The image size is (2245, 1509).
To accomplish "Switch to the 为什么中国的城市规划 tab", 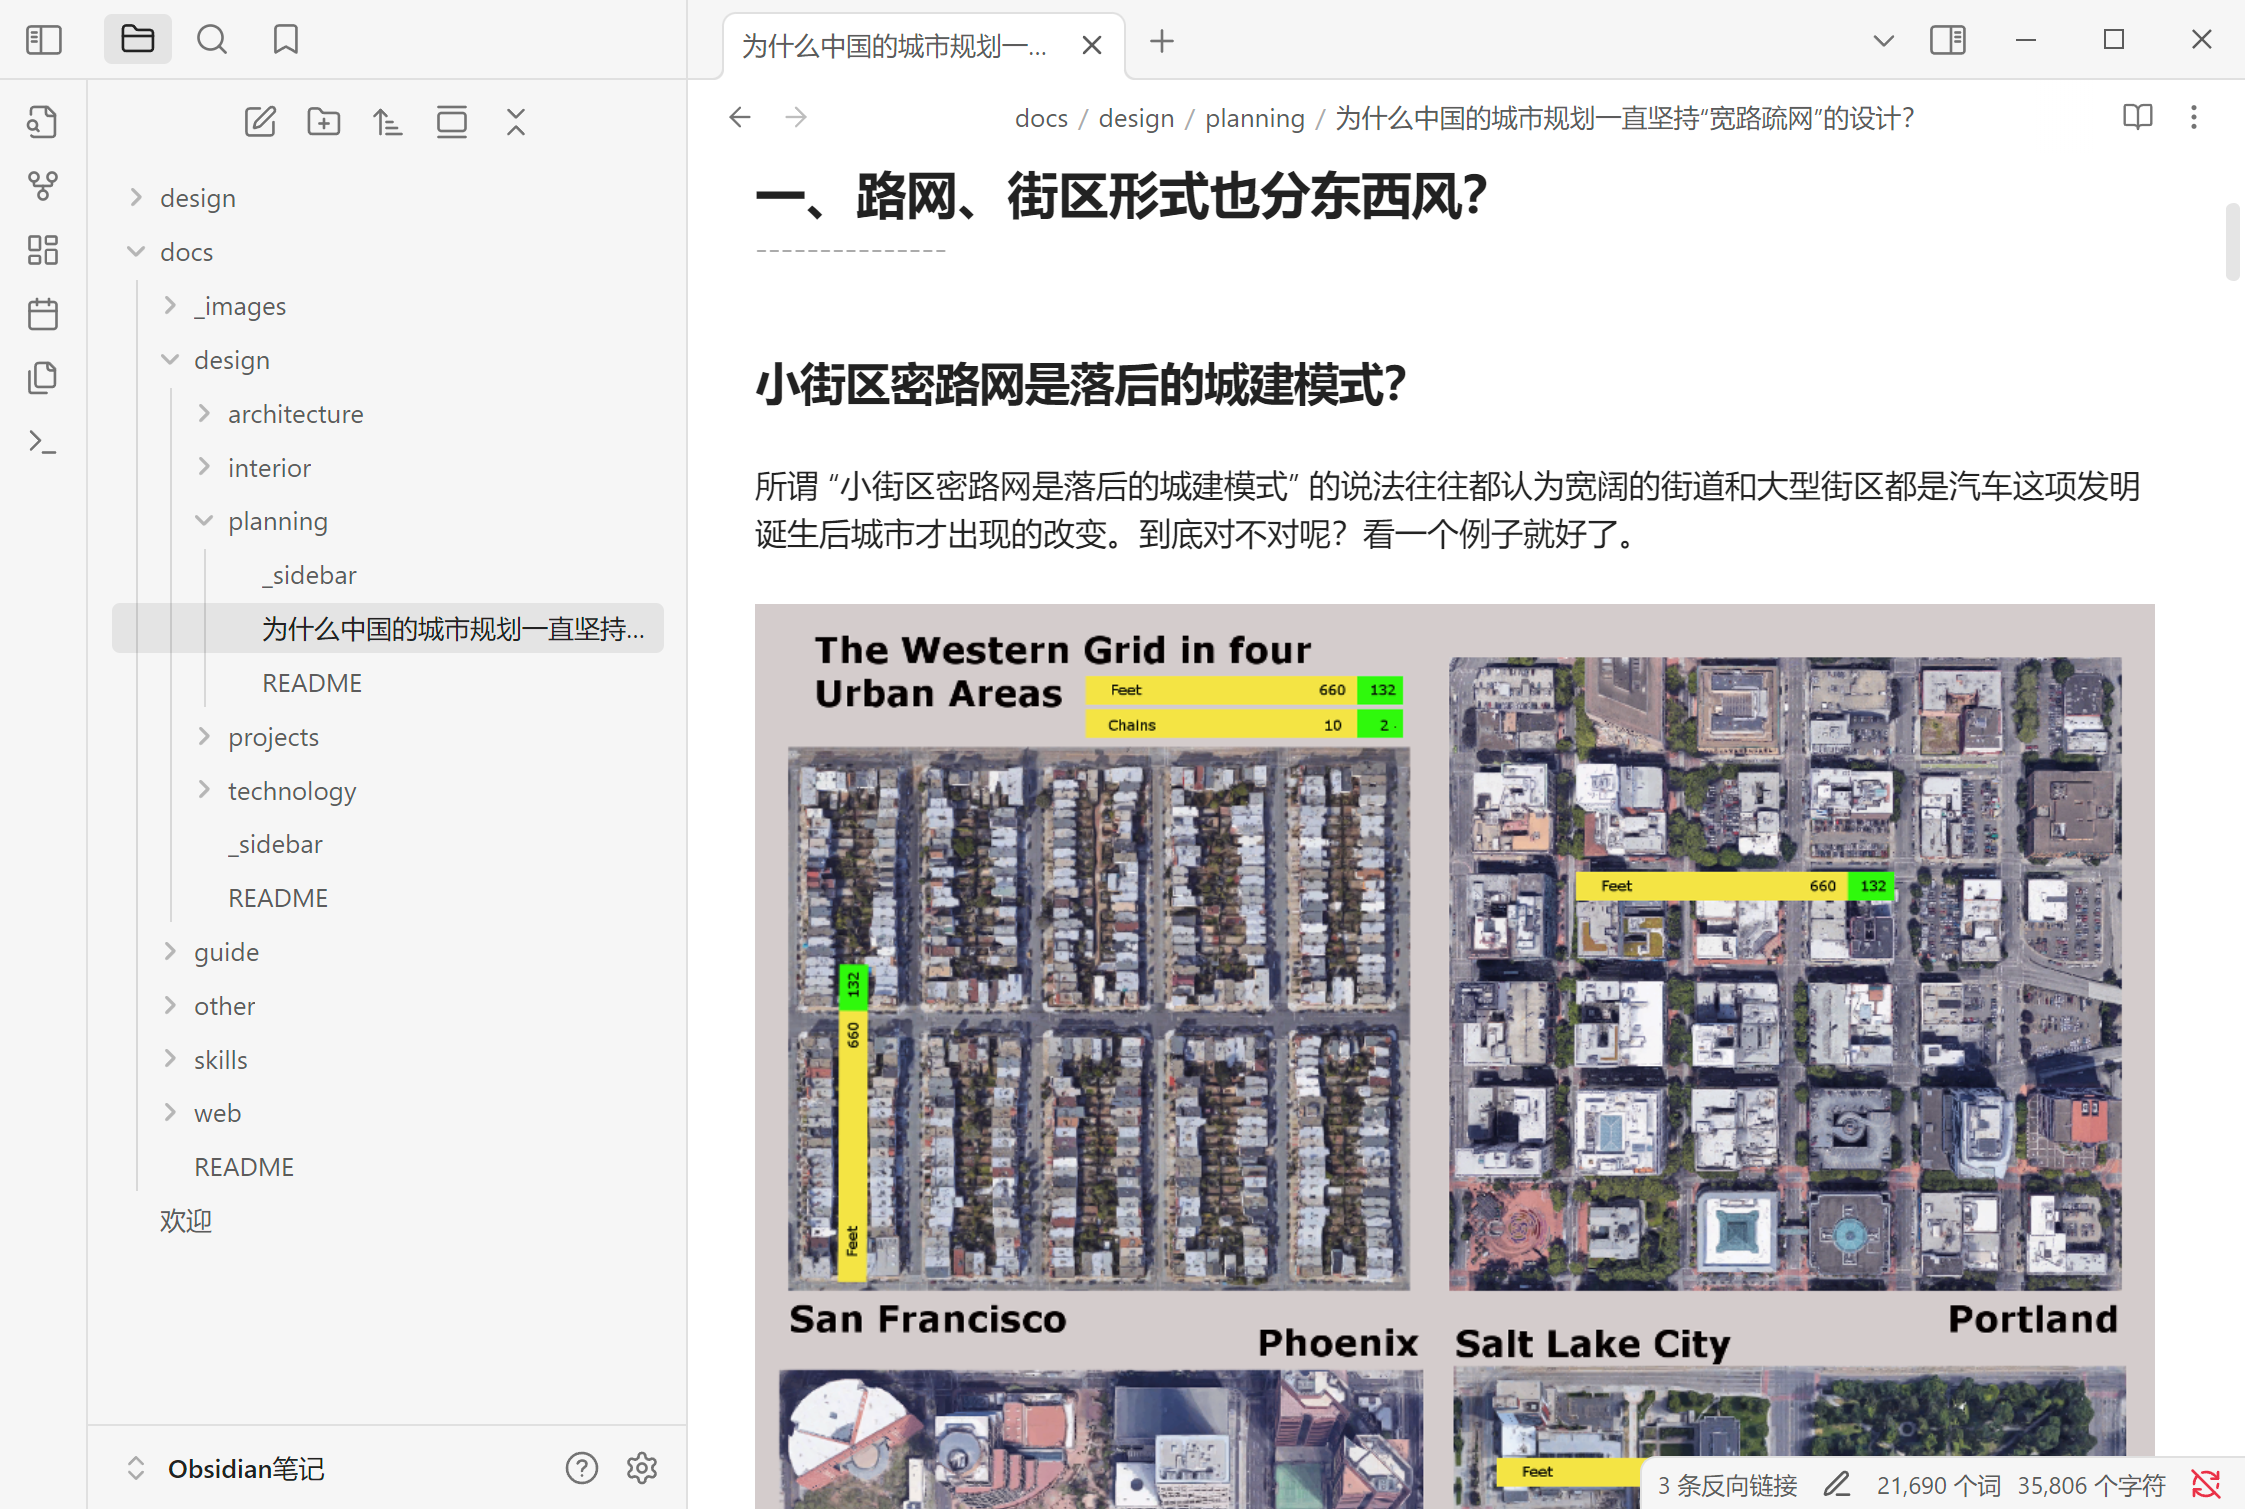I will [x=893, y=45].
